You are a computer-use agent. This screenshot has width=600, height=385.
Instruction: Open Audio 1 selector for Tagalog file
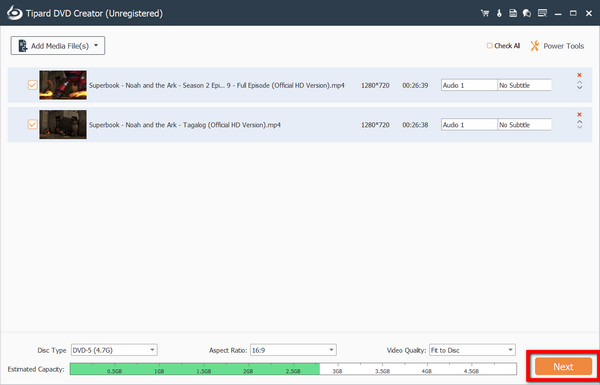pyautogui.click(x=469, y=125)
